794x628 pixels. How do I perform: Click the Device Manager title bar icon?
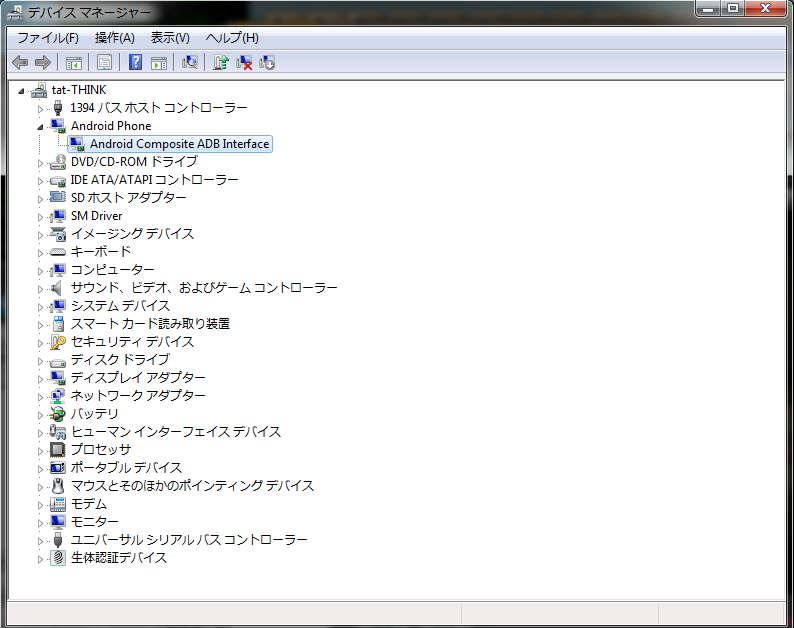coord(15,13)
